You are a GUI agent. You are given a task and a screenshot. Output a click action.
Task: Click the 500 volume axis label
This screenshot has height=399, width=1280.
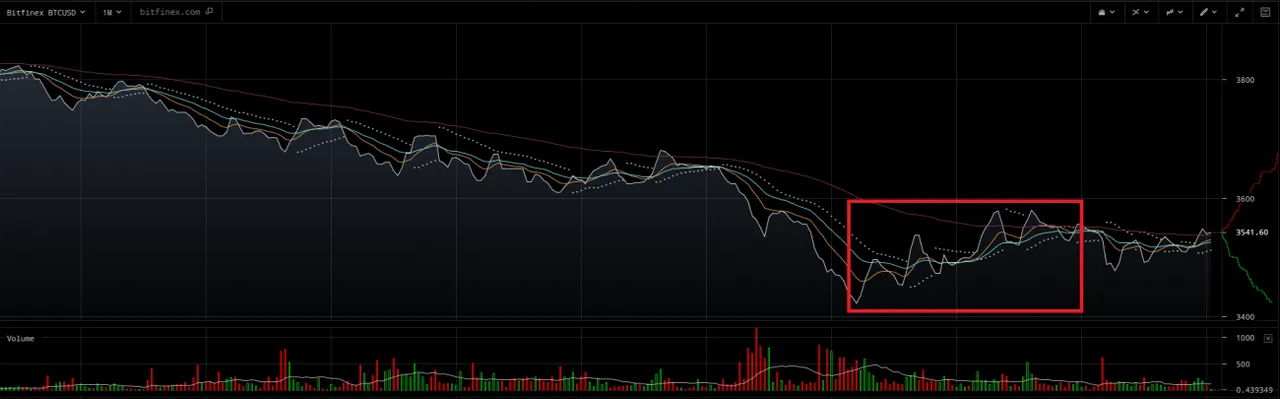point(1243,365)
